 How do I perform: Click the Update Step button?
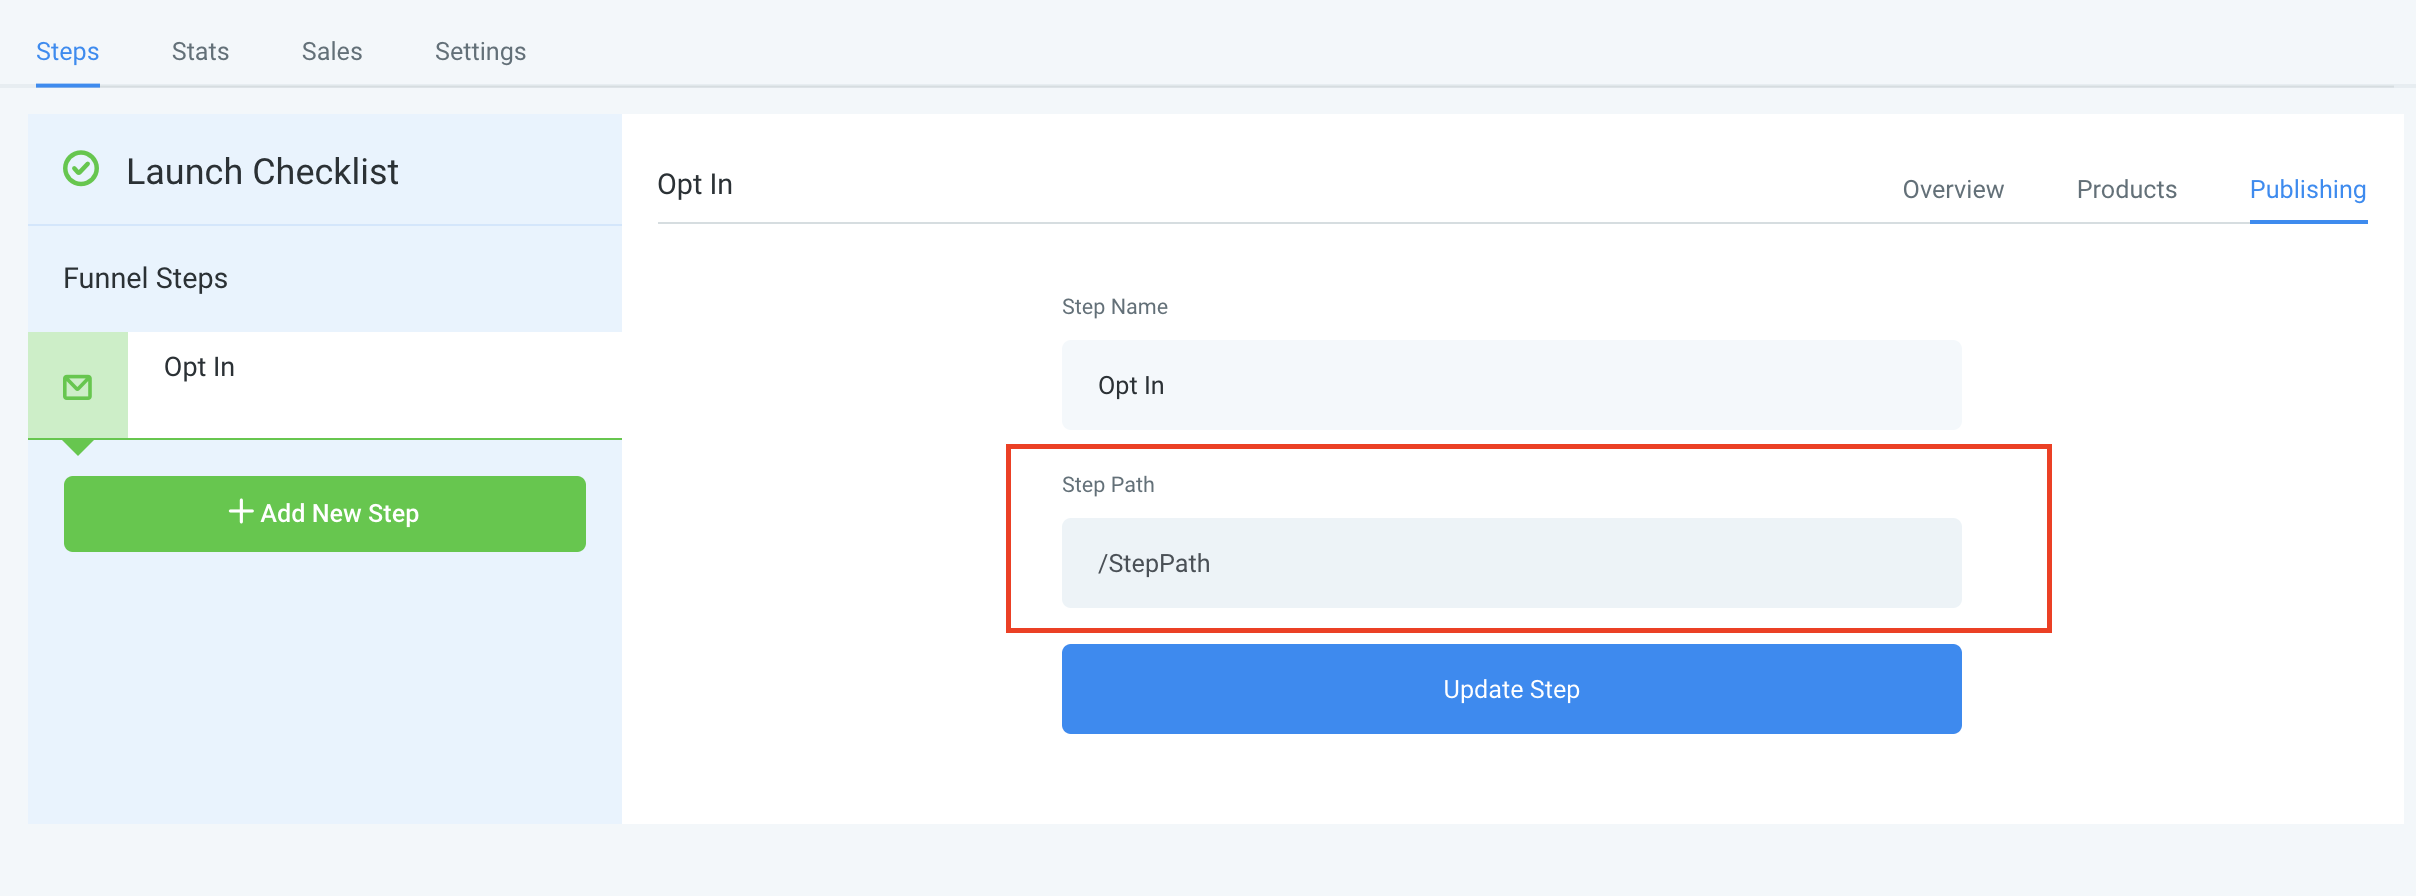(1511, 689)
